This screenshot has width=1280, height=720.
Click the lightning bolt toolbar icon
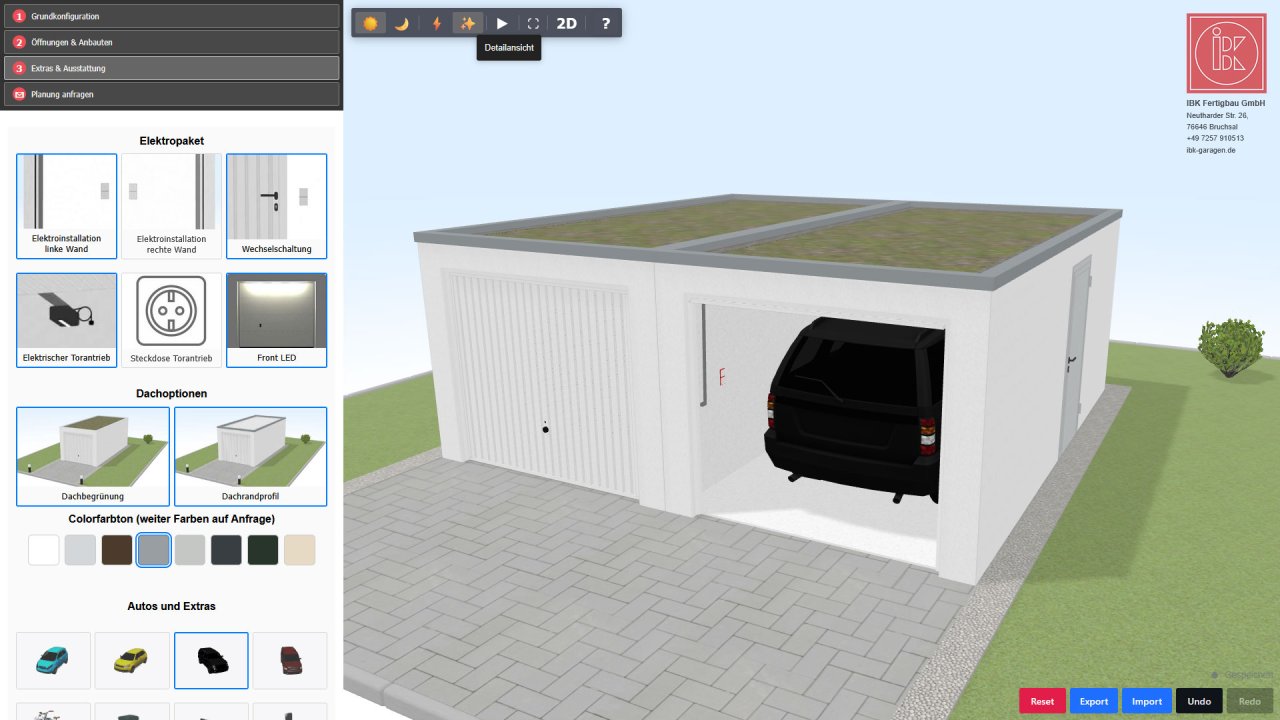(437, 23)
